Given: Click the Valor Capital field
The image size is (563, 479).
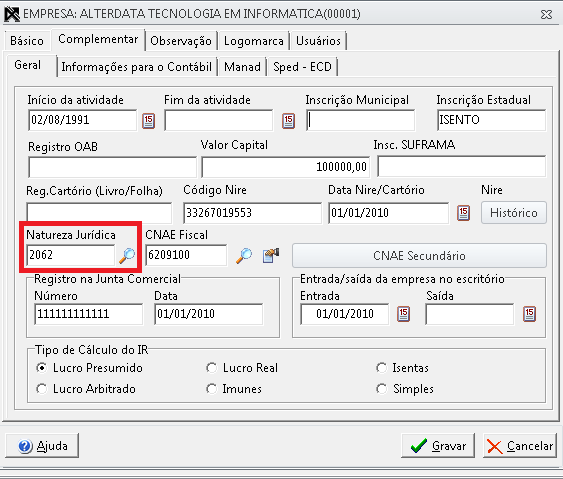Looking at the screenshot, I should 285,167.
